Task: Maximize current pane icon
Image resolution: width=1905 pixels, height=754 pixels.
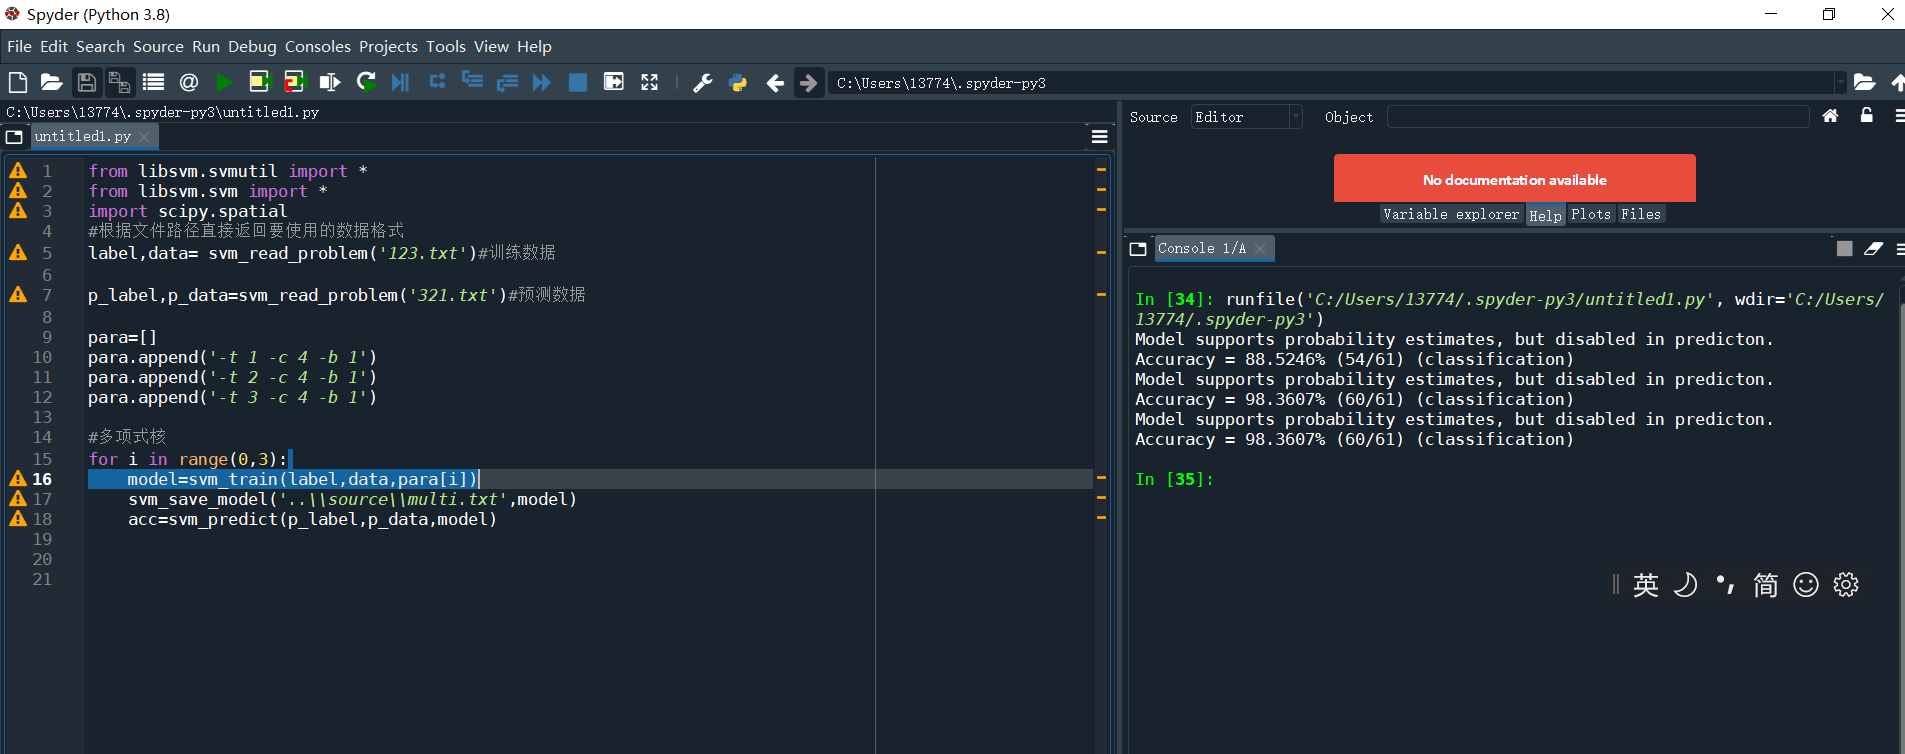Action: [614, 82]
